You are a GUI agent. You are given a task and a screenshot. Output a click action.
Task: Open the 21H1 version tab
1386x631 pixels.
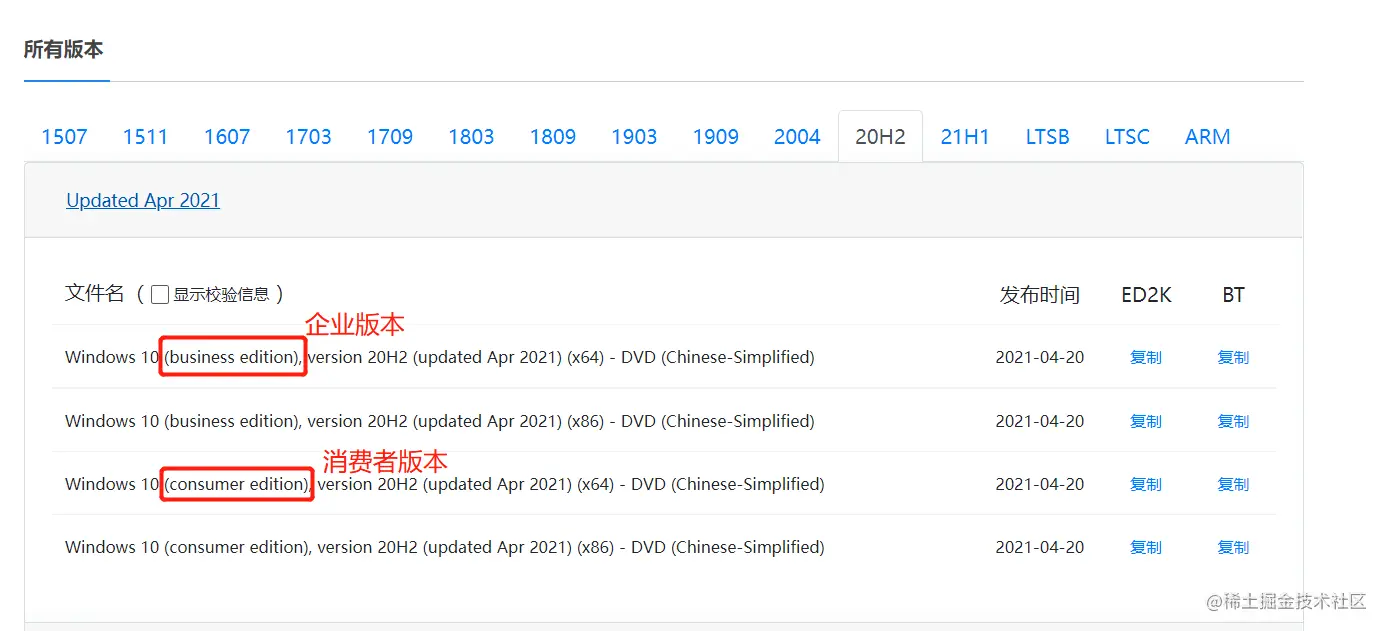tap(965, 137)
